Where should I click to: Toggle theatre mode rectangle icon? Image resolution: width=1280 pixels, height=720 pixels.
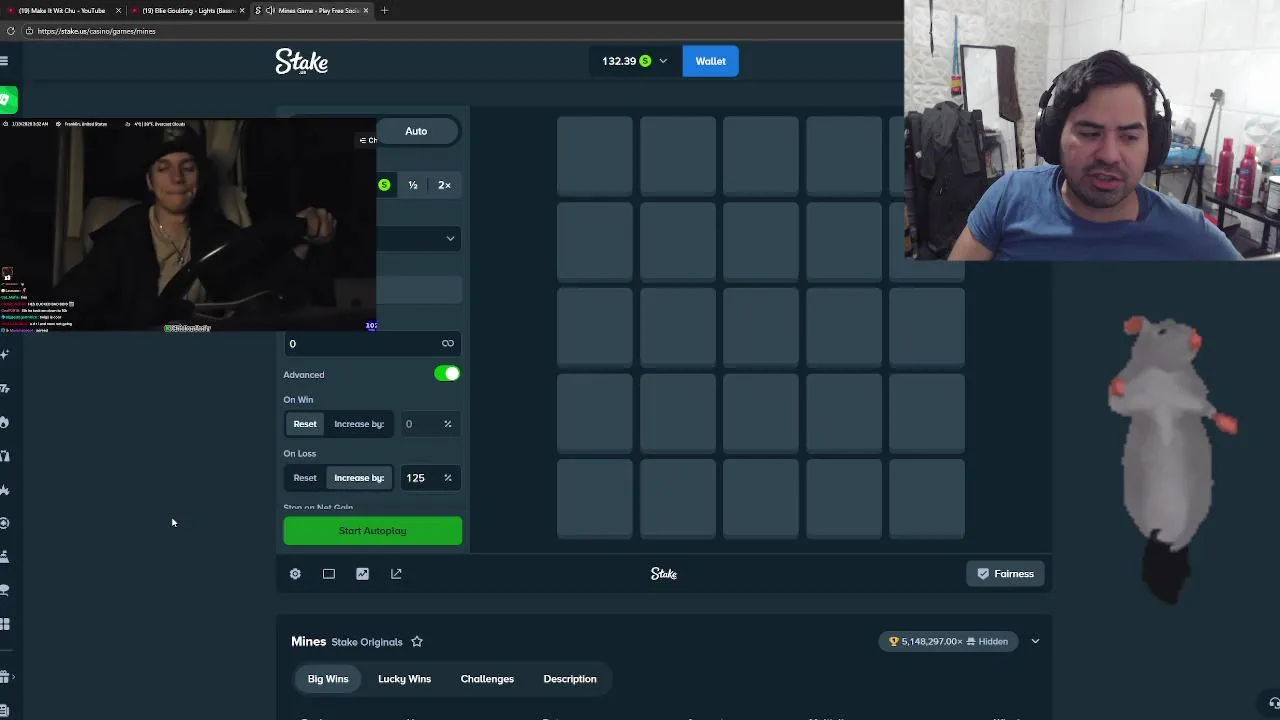click(x=329, y=574)
